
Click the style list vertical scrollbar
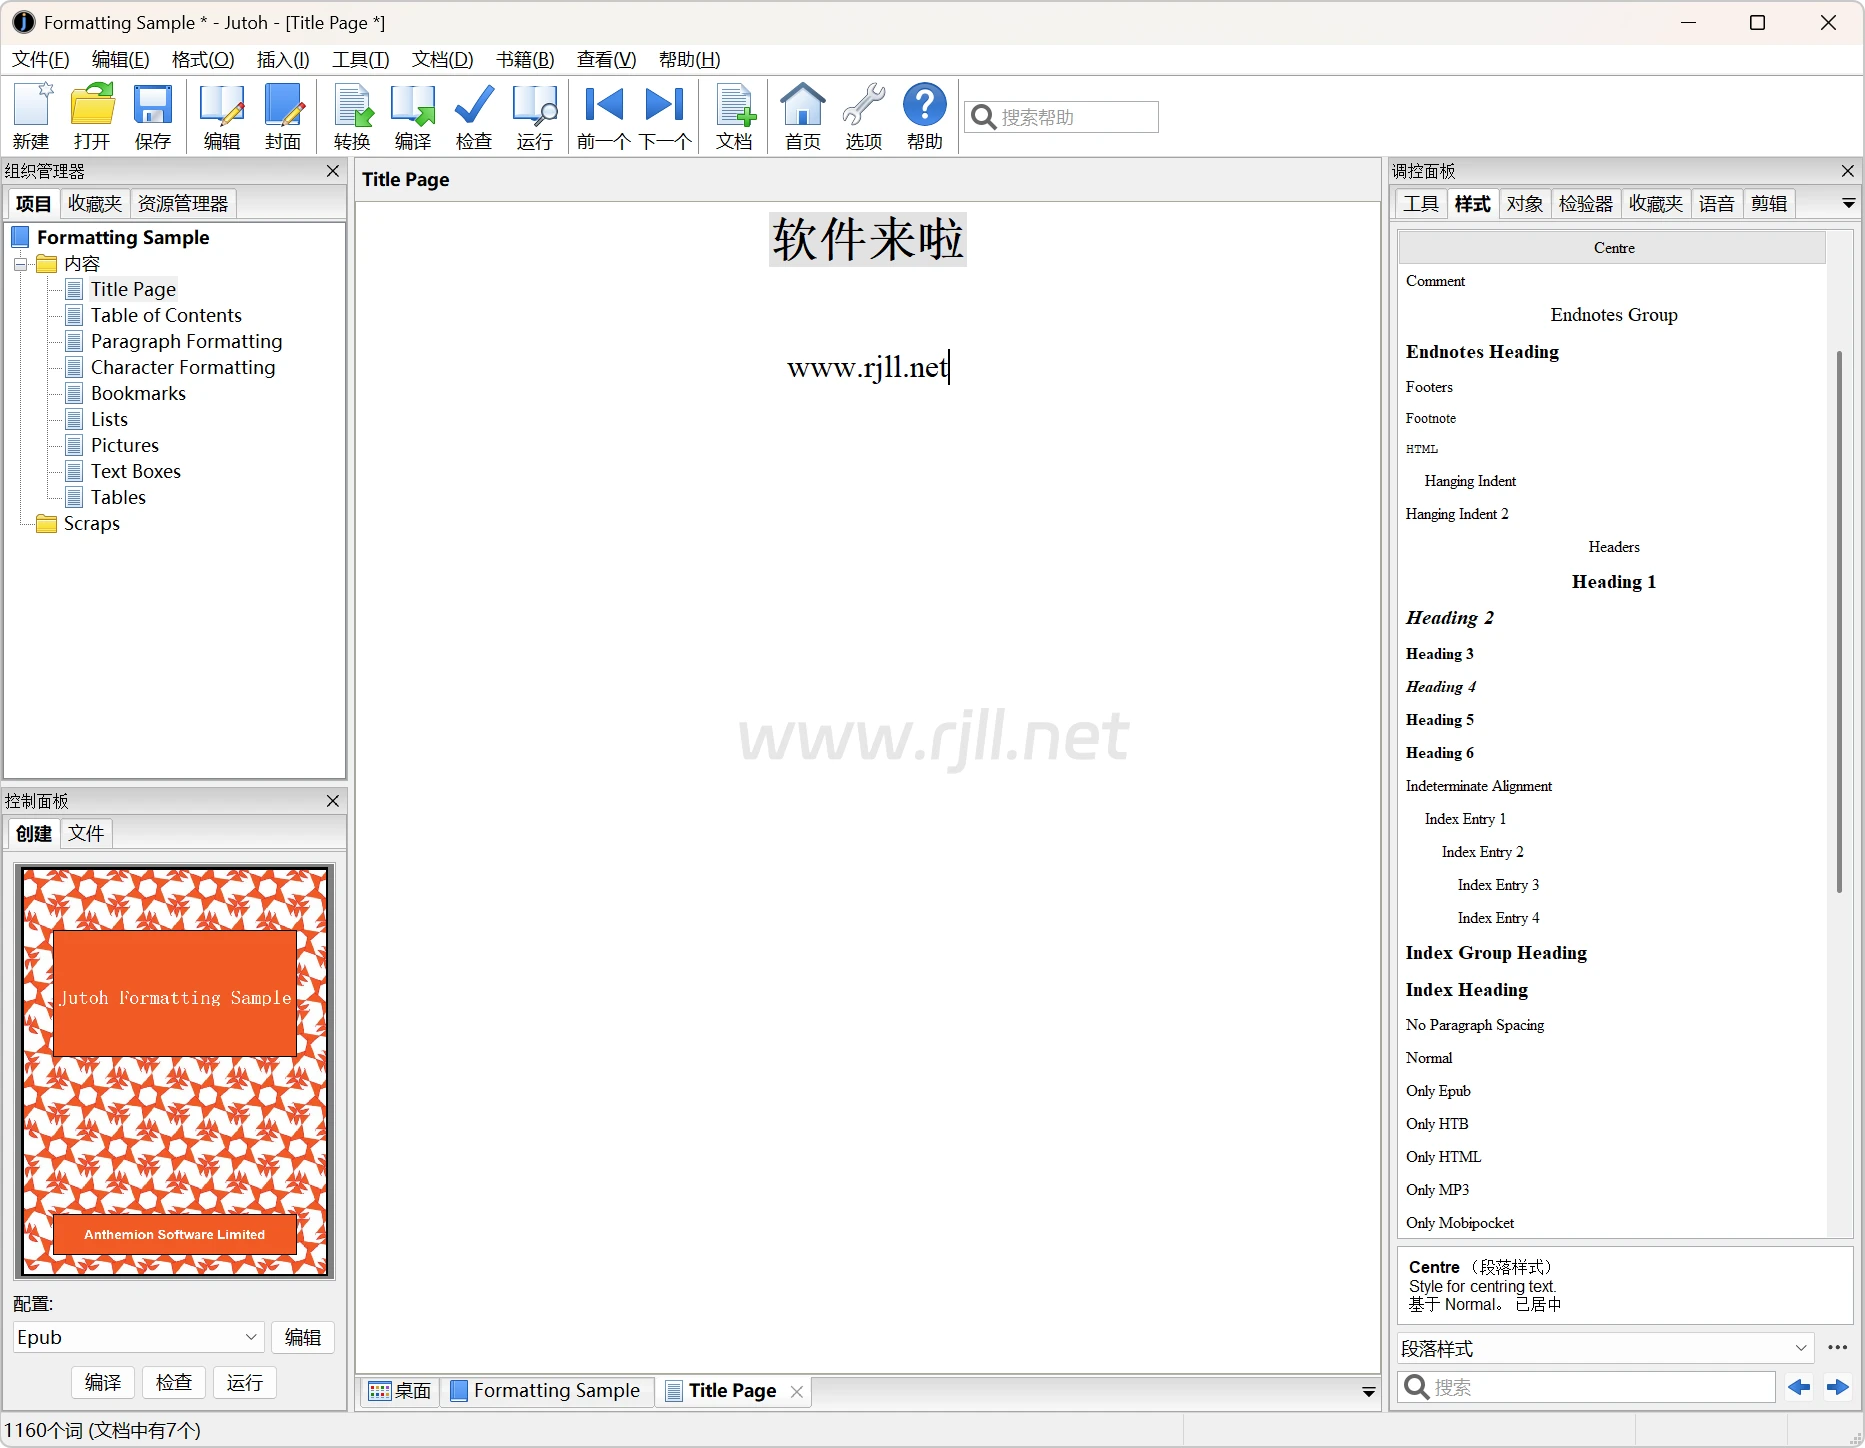[1838, 620]
